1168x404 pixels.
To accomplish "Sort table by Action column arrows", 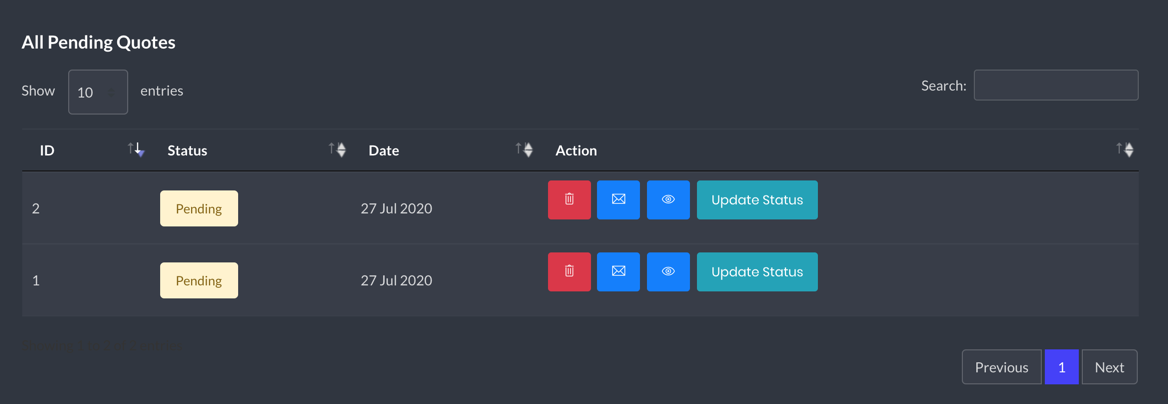I will (x=1124, y=150).
